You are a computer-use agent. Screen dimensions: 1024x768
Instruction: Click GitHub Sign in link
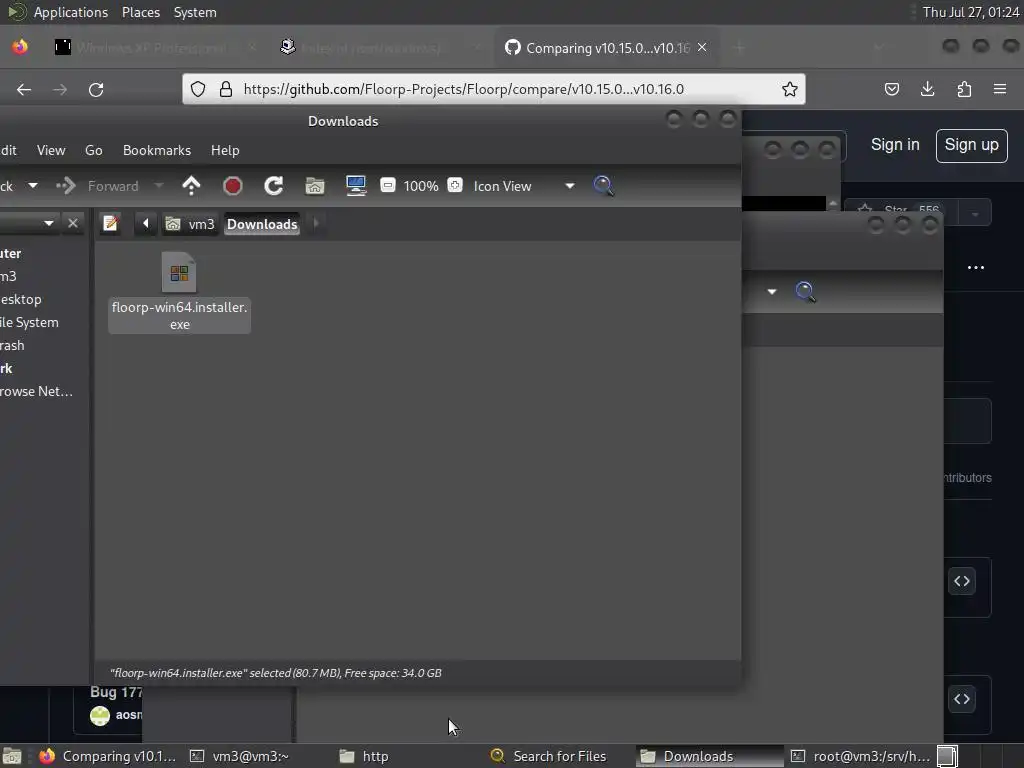[895, 145]
